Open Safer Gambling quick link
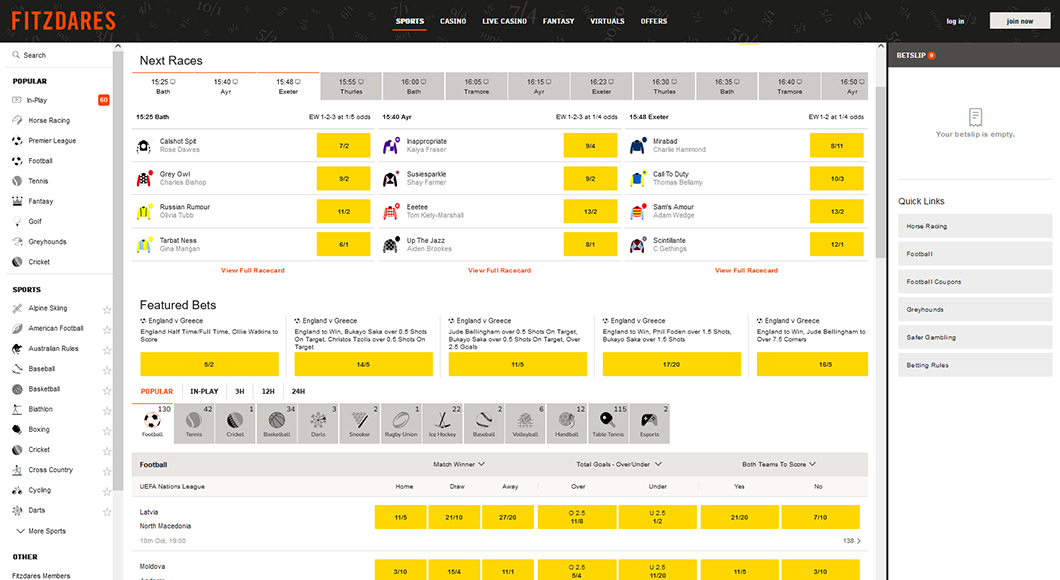The width and height of the screenshot is (1060, 580). [975, 337]
